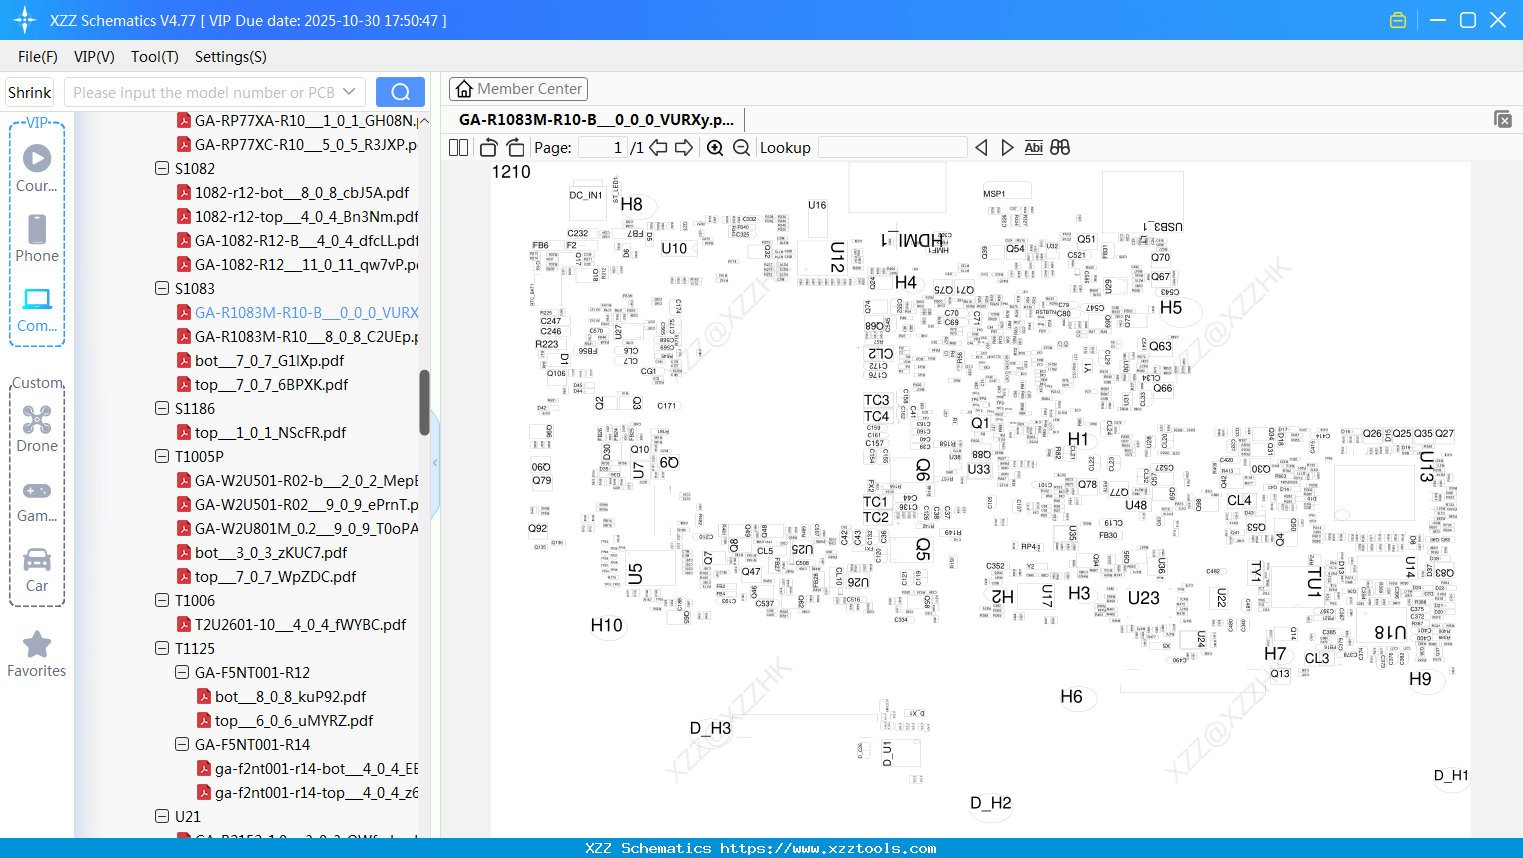The image size is (1523, 858).
Task: Click the binoculars search icon
Action: click(x=1060, y=148)
